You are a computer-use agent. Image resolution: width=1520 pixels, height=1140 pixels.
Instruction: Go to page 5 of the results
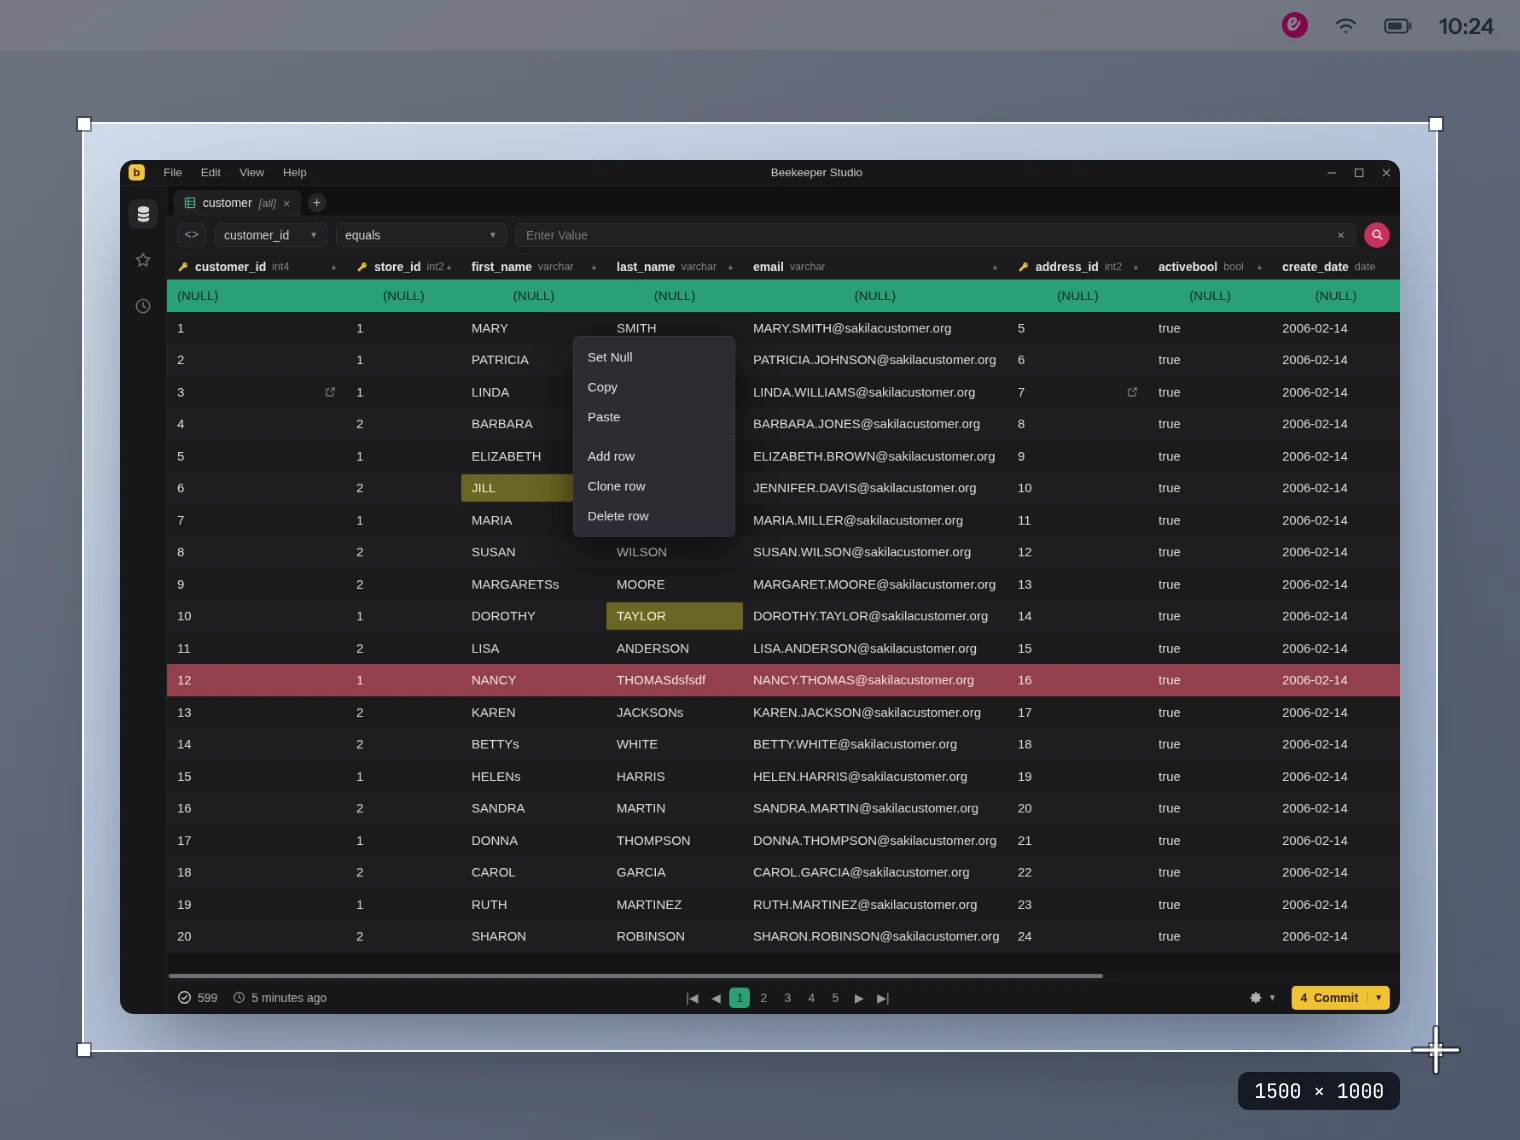click(836, 998)
